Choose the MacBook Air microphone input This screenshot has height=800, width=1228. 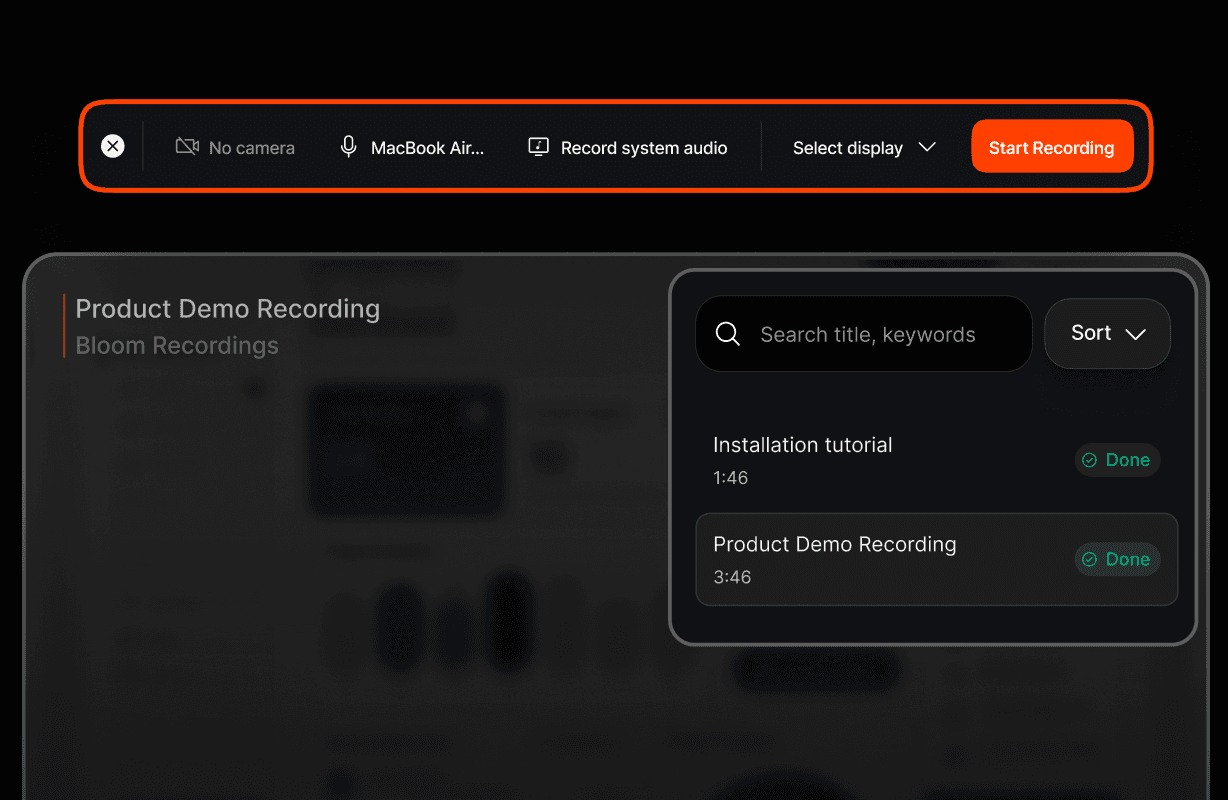tap(412, 147)
